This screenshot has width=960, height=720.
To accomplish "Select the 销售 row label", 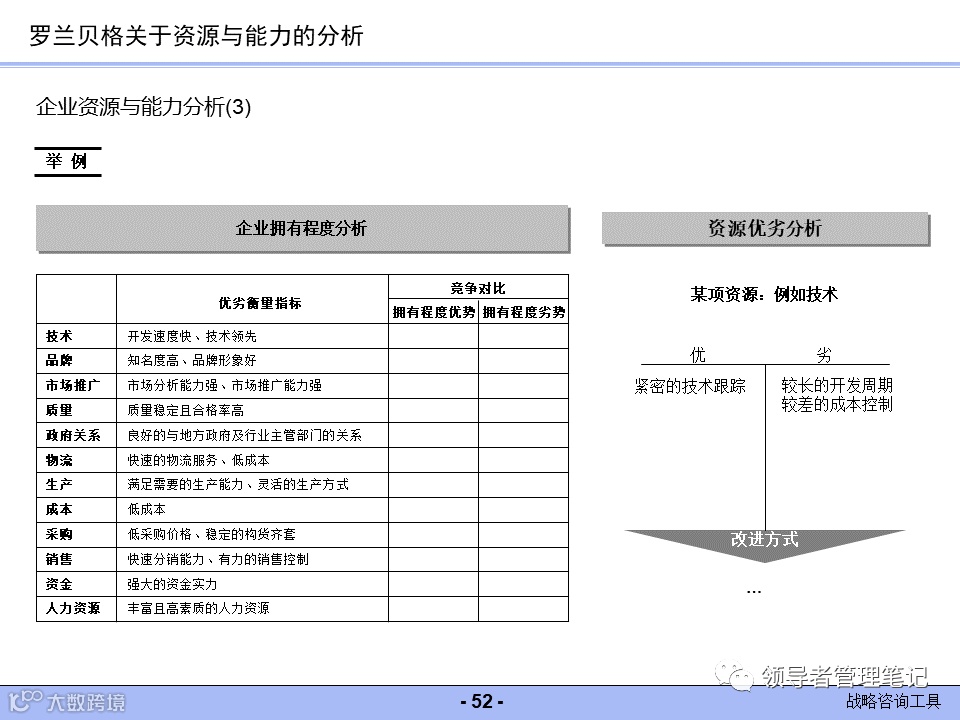I will [x=59, y=559].
